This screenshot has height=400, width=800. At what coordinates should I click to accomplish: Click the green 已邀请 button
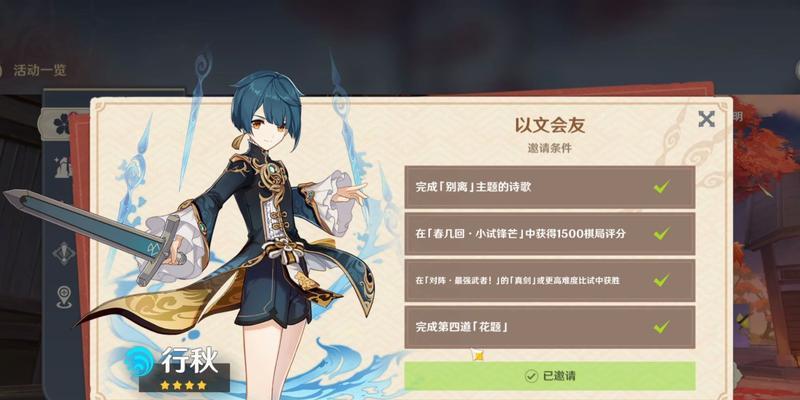pos(550,376)
